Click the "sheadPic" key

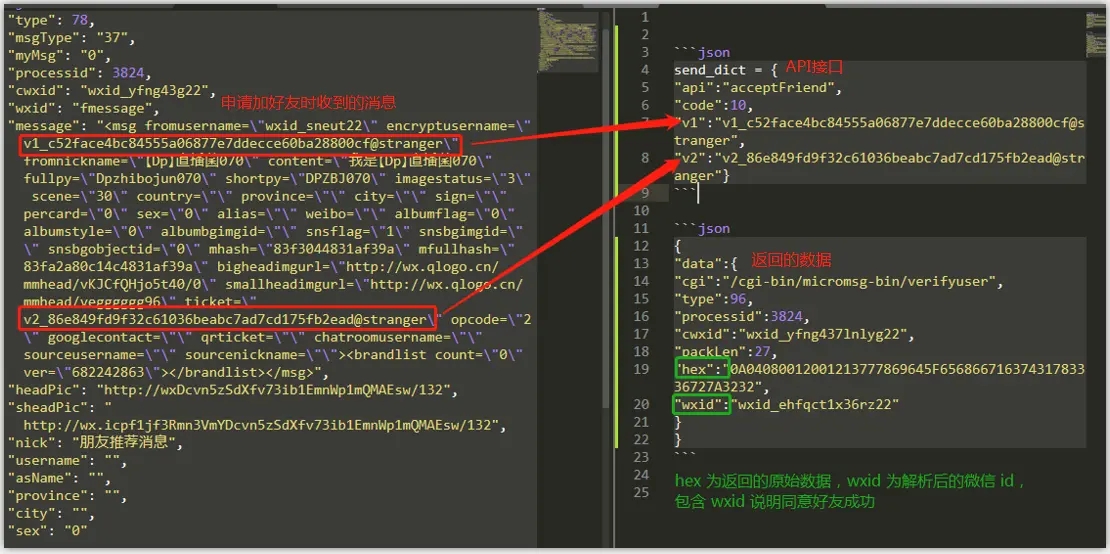pyautogui.click(x=47, y=408)
